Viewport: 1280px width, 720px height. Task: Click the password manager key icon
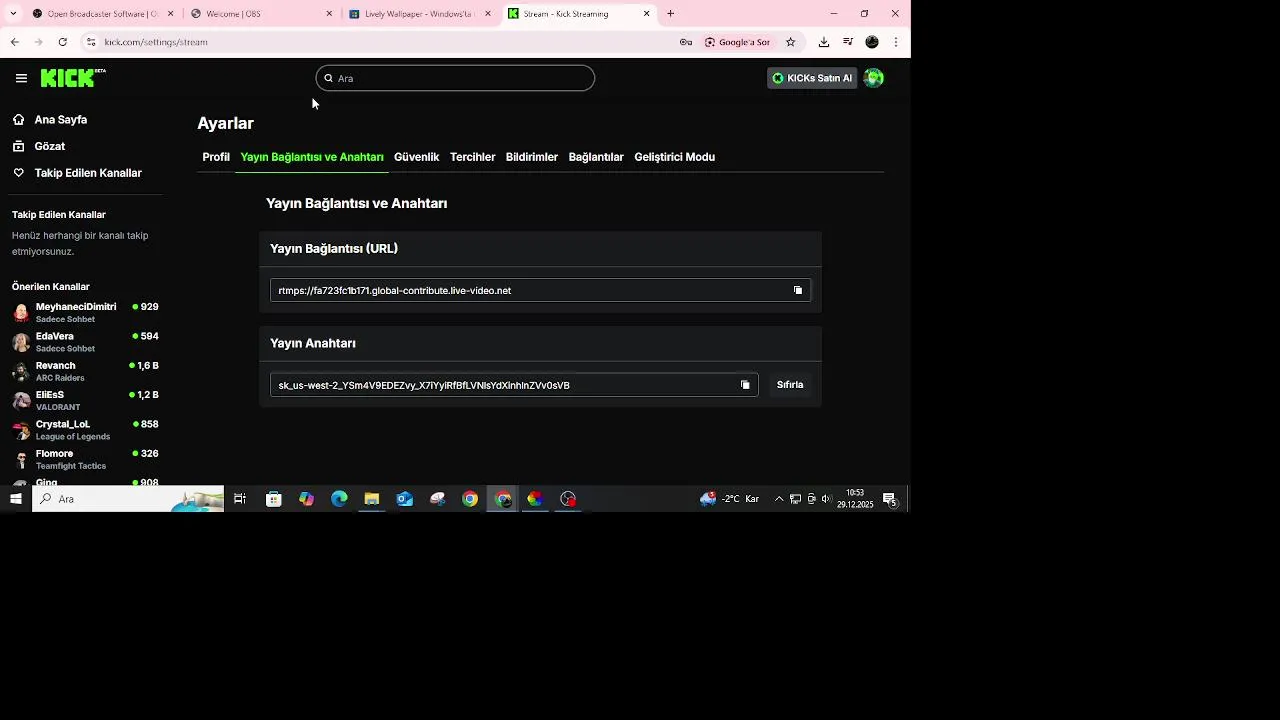coord(686,42)
